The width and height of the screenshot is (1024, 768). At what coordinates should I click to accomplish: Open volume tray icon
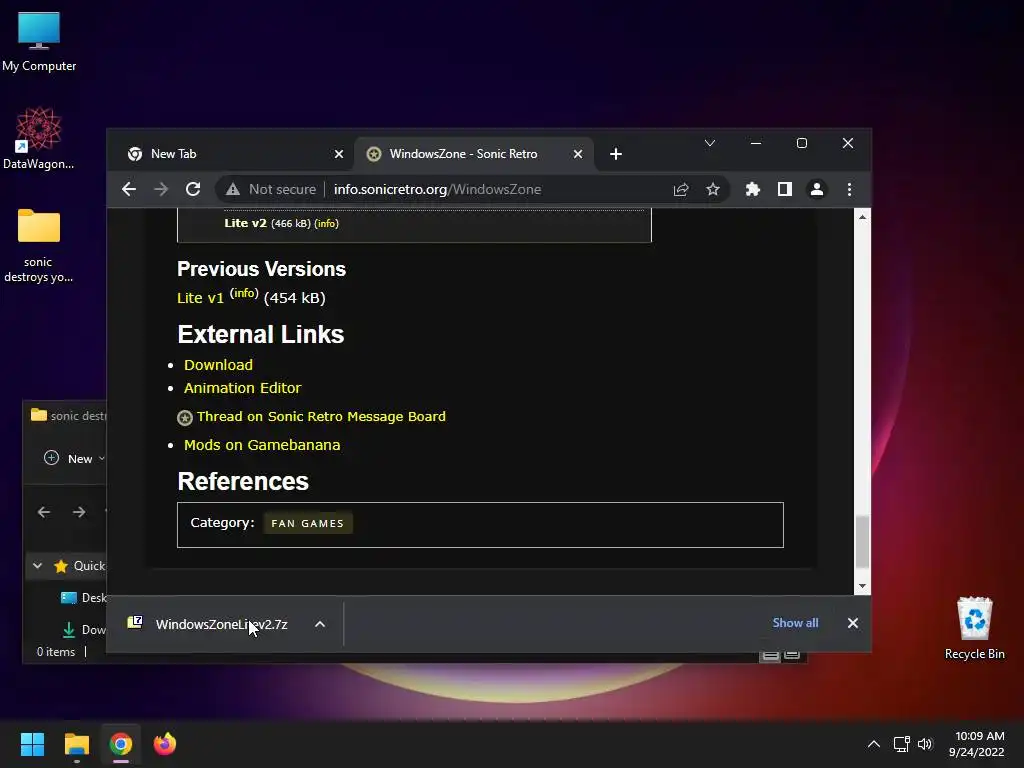pos(925,744)
